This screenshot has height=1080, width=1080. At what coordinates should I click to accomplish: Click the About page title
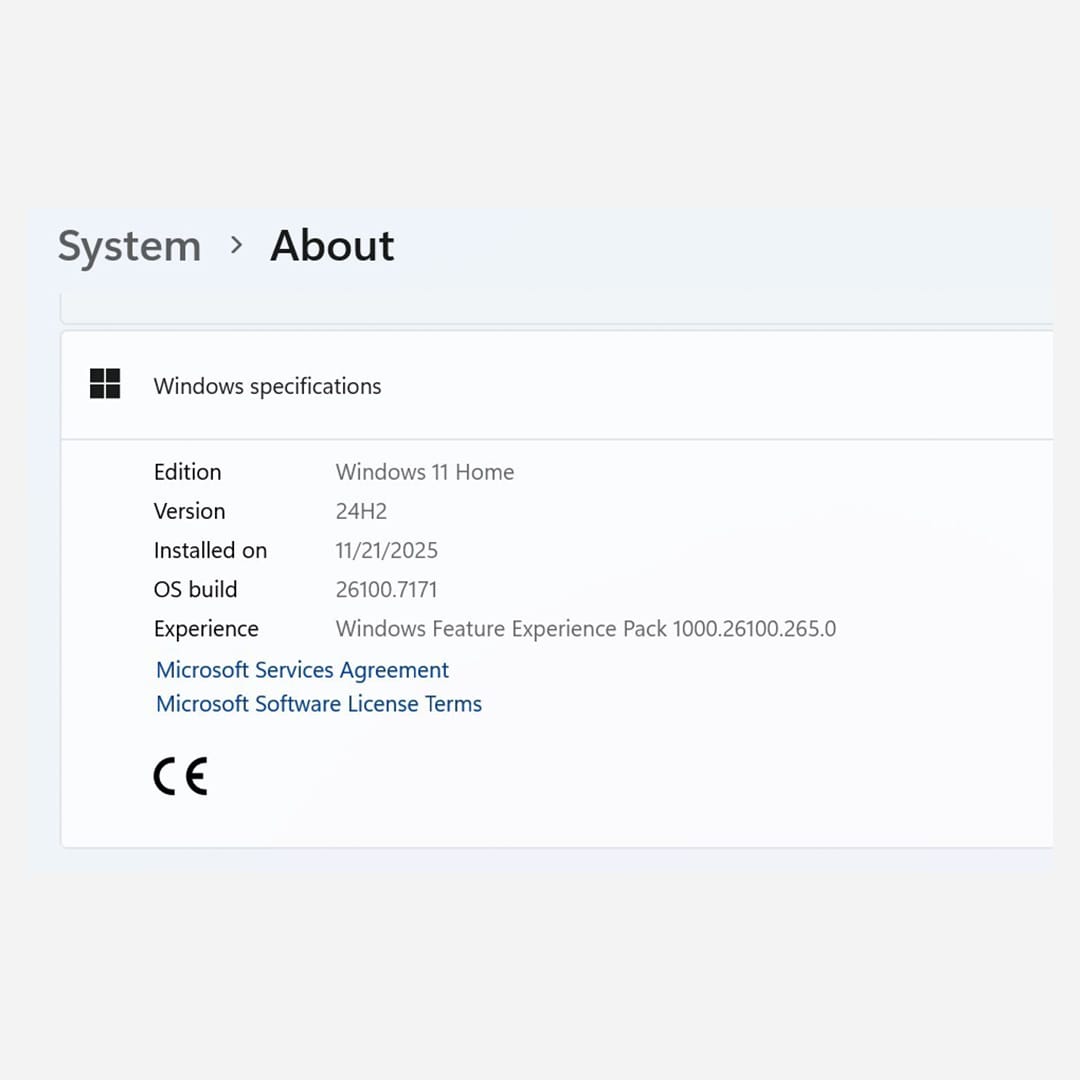(x=332, y=246)
